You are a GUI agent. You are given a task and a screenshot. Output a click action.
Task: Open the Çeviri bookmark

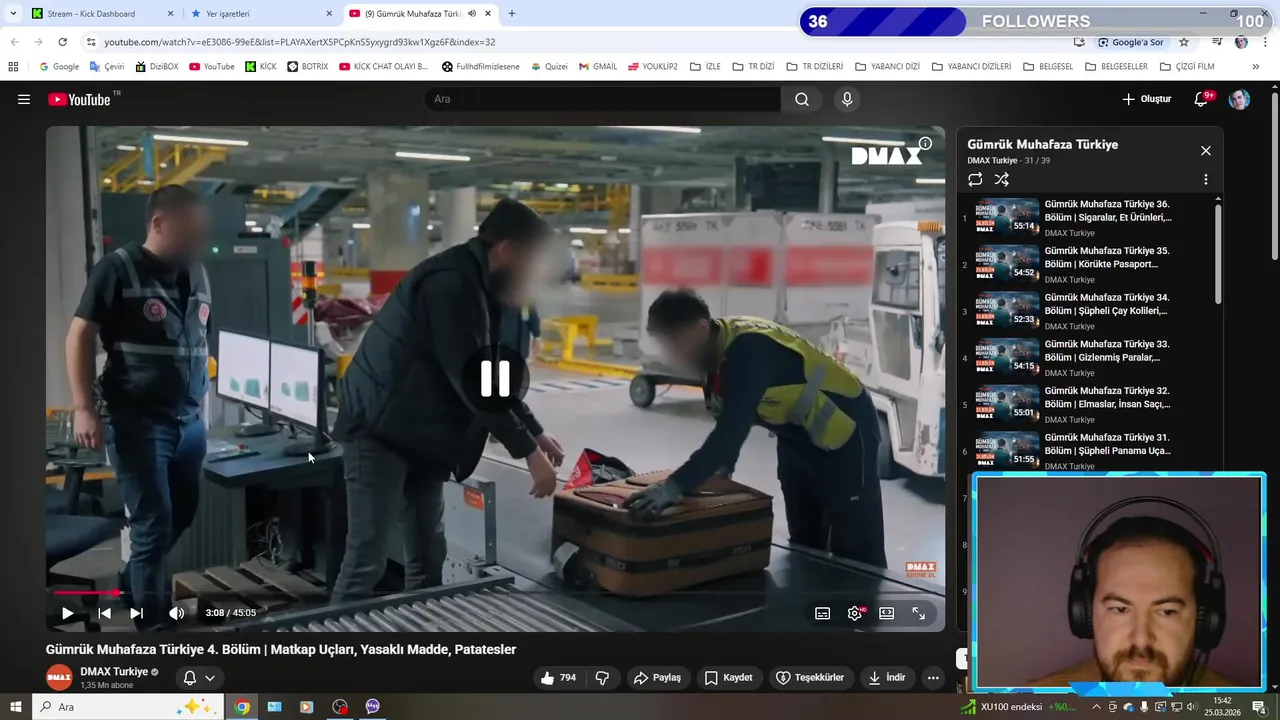click(107, 67)
